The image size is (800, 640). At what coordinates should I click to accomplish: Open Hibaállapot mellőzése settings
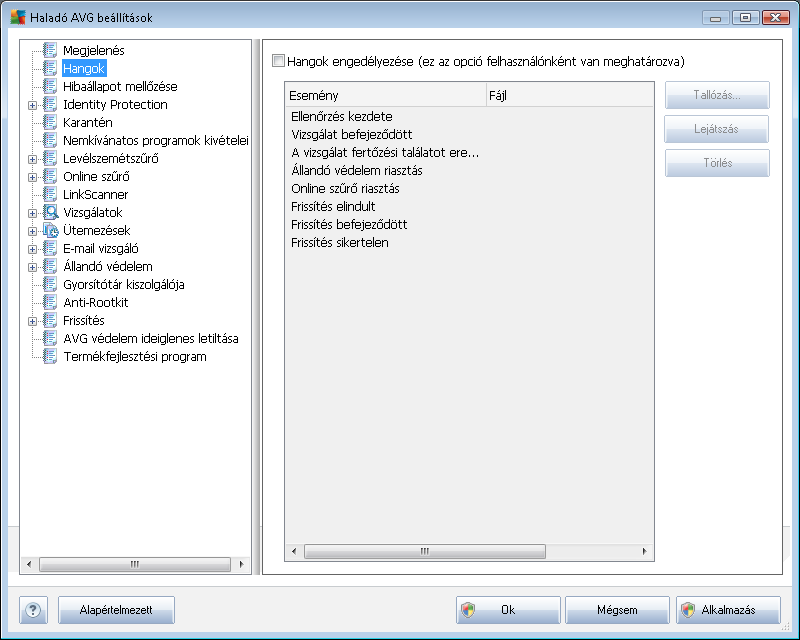click(x=120, y=86)
